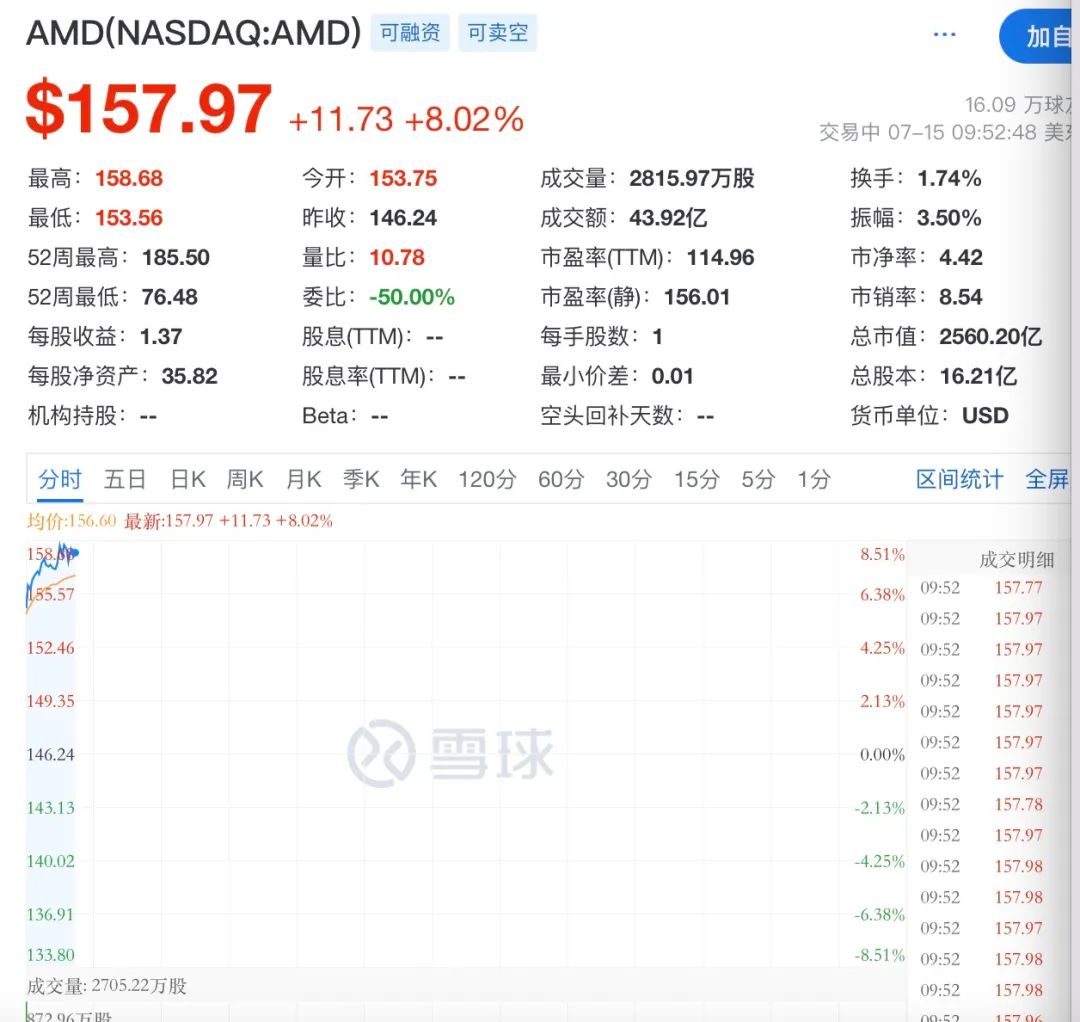Switch to the 分时 intraday chart tab

click(x=60, y=479)
